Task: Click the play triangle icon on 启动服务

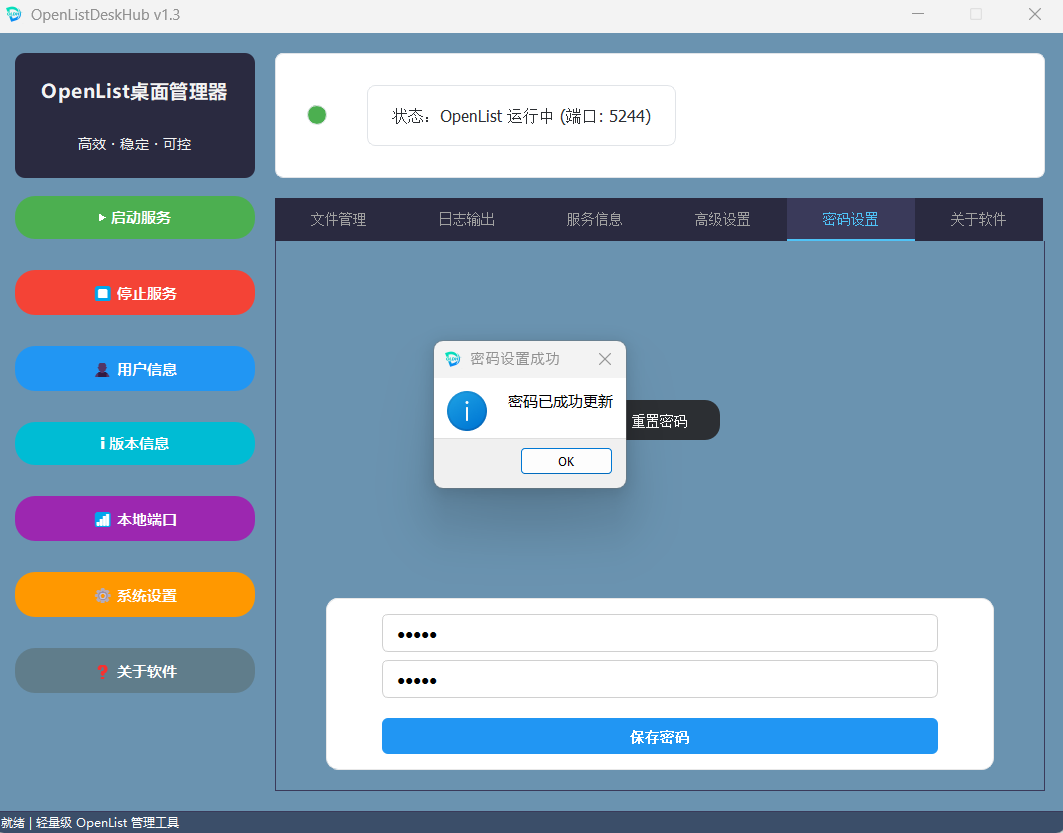Action: pos(102,218)
